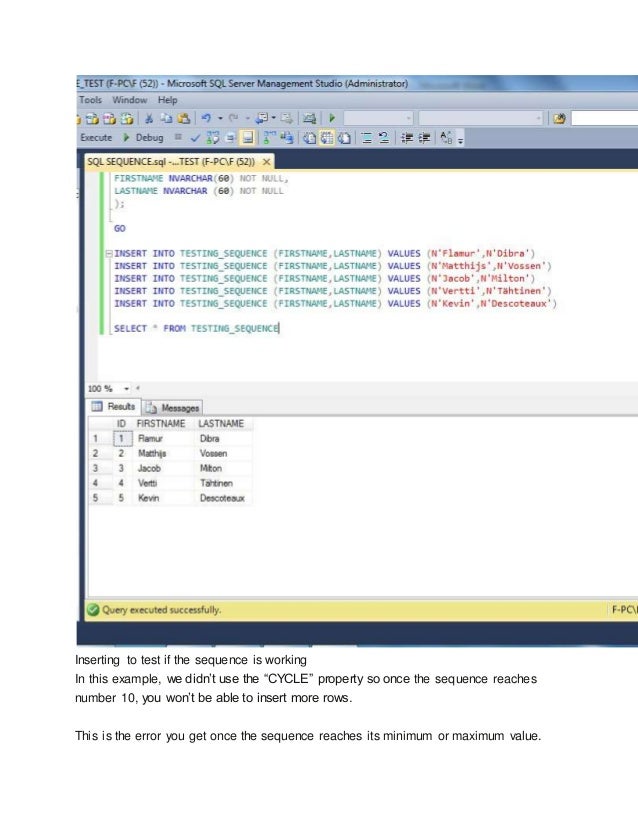The width and height of the screenshot is (638, 826).
Task: Select the FIRSTNAME column header
Action: tap(161, 424)
